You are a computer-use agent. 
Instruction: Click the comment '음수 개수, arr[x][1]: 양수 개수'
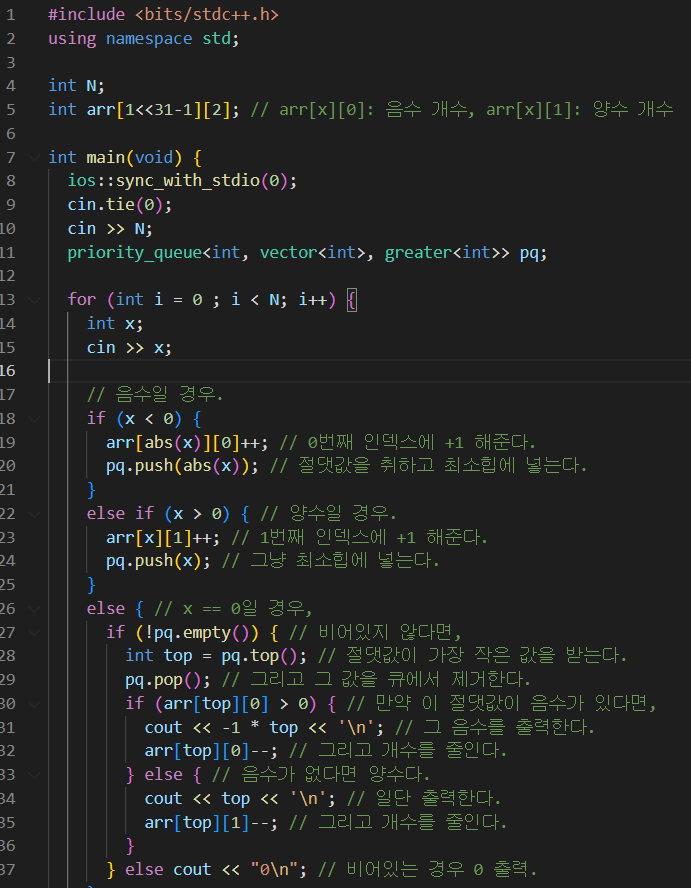[x=530, y=109]
